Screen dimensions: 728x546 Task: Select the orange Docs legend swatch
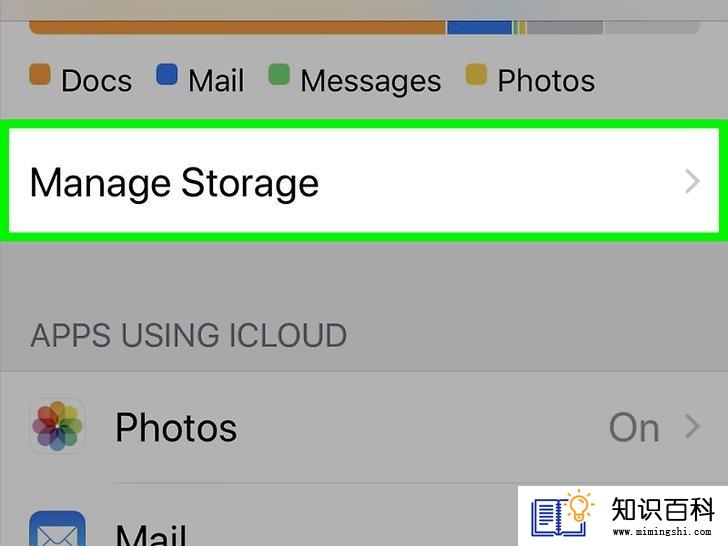click(39, 75)
